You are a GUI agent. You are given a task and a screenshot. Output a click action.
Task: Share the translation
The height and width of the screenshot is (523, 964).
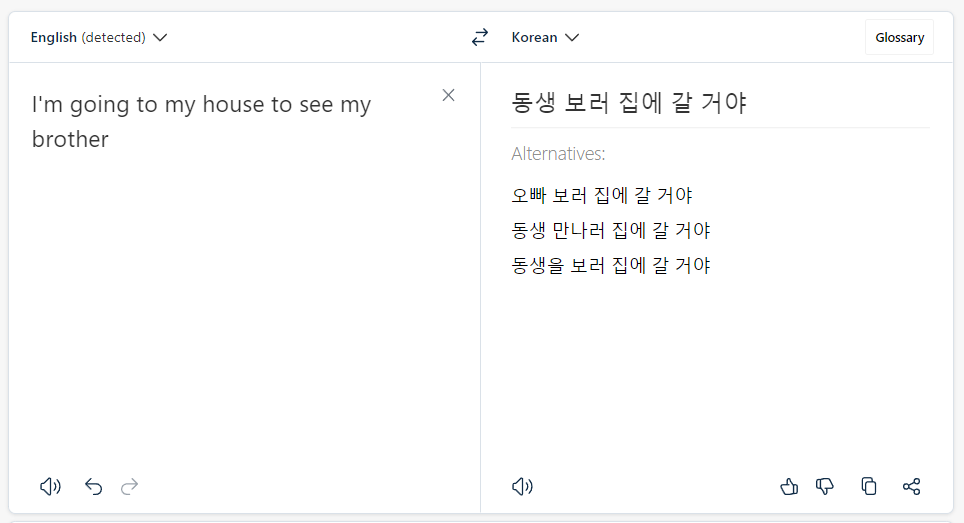(x=912, y=487)
